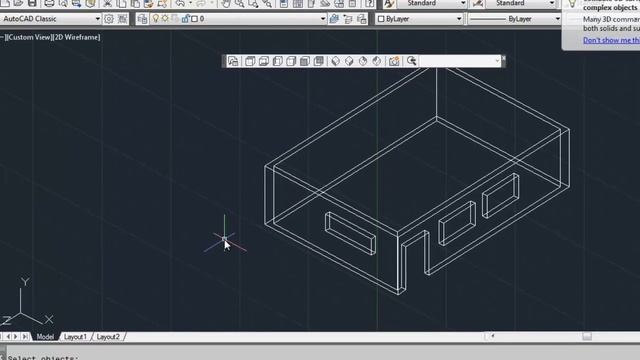
Task: Toggle layer 0 on/off light bulb
Action: pos(156,19)
